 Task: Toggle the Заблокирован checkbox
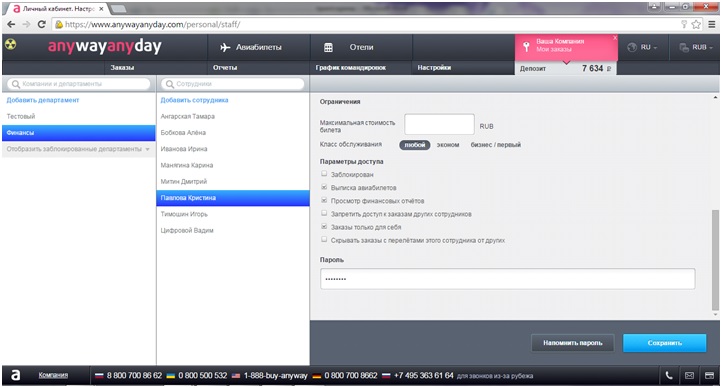click(x=324, y=174)
